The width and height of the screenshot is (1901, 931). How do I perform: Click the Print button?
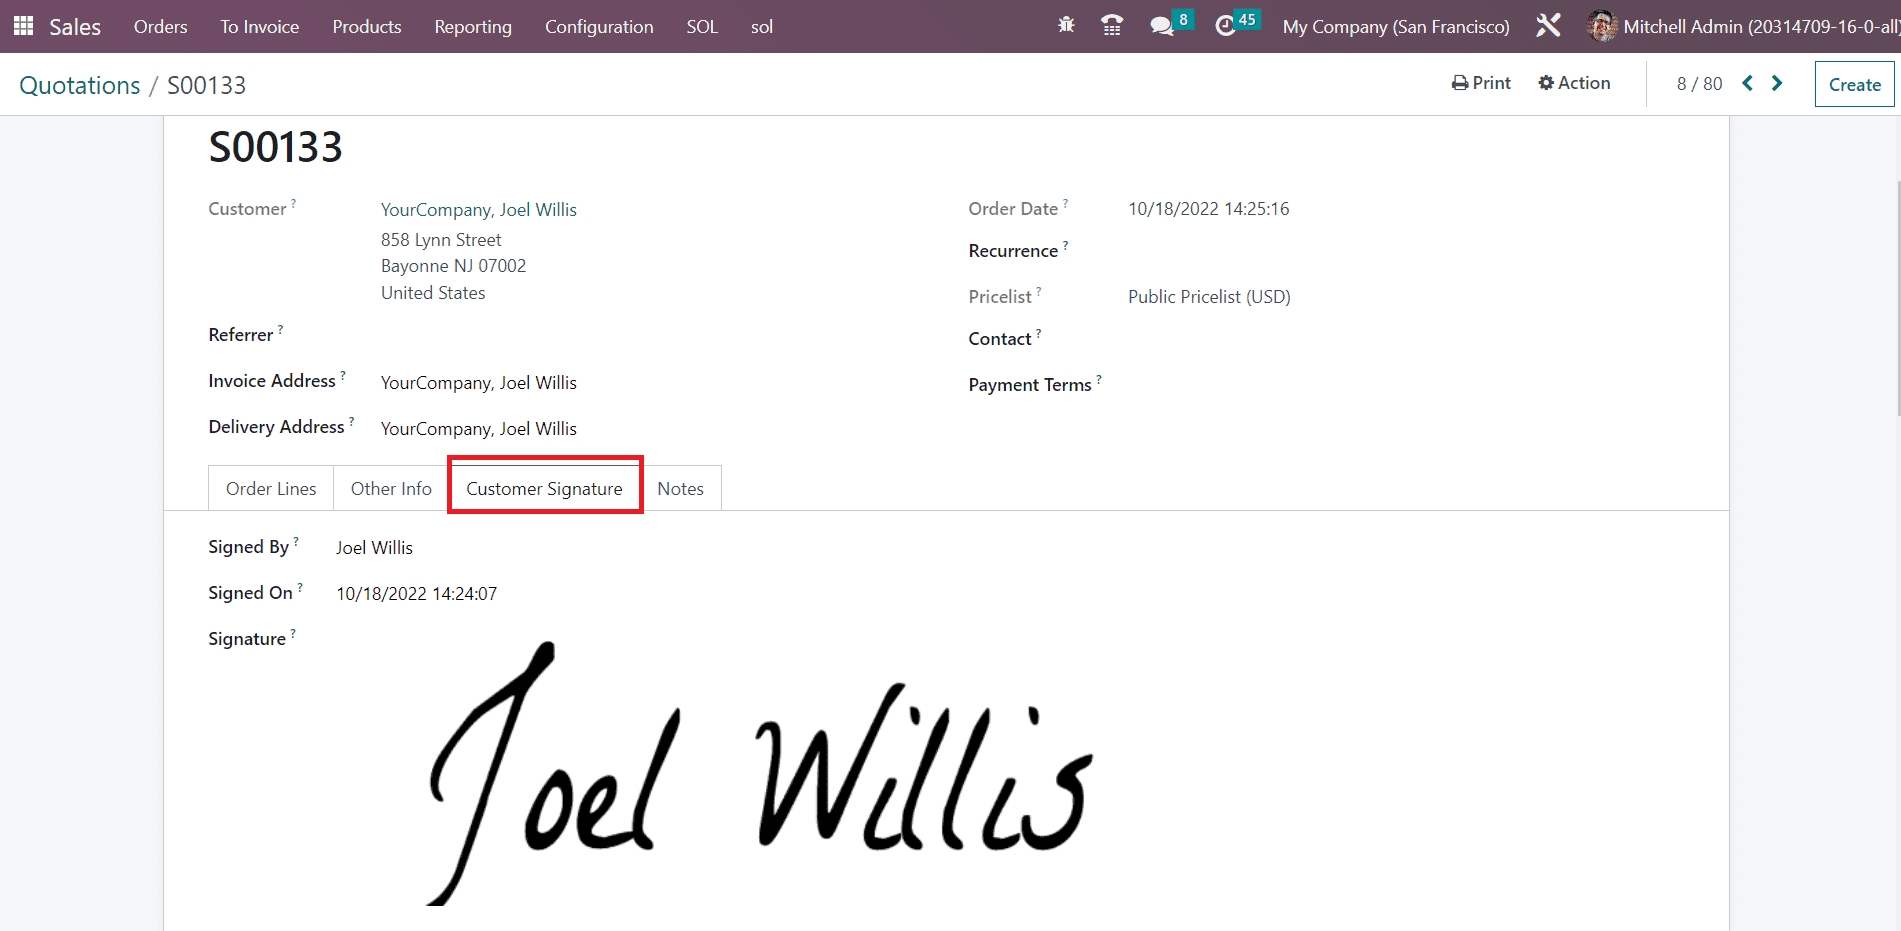click(x=1481, y=83)
